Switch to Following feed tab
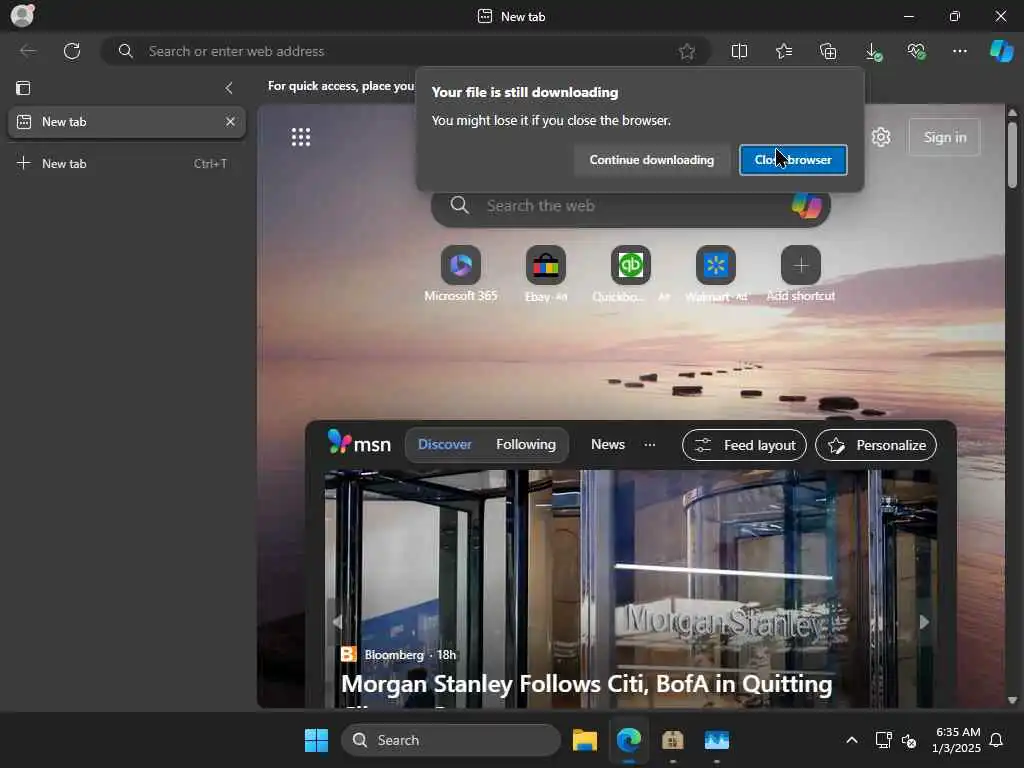Image resolution: width=1024 pixels, height=768 pixels. [x=526, y=444]
